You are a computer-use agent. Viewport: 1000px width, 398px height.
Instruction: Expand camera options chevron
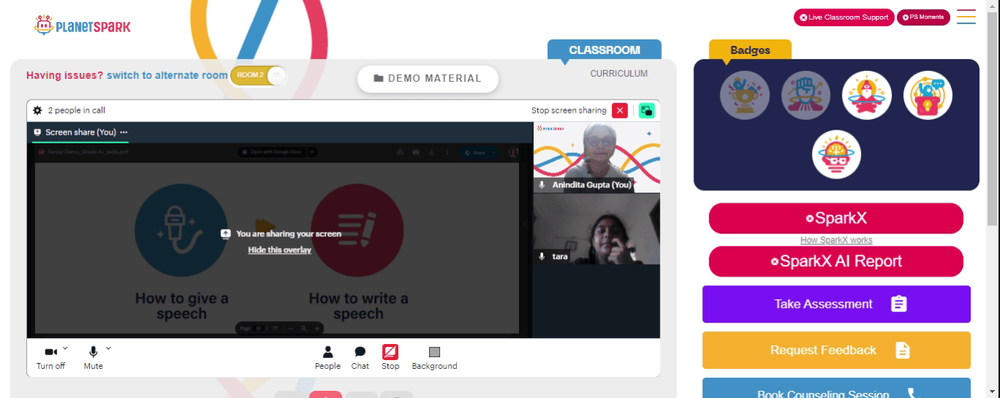[x=65, y=348]
